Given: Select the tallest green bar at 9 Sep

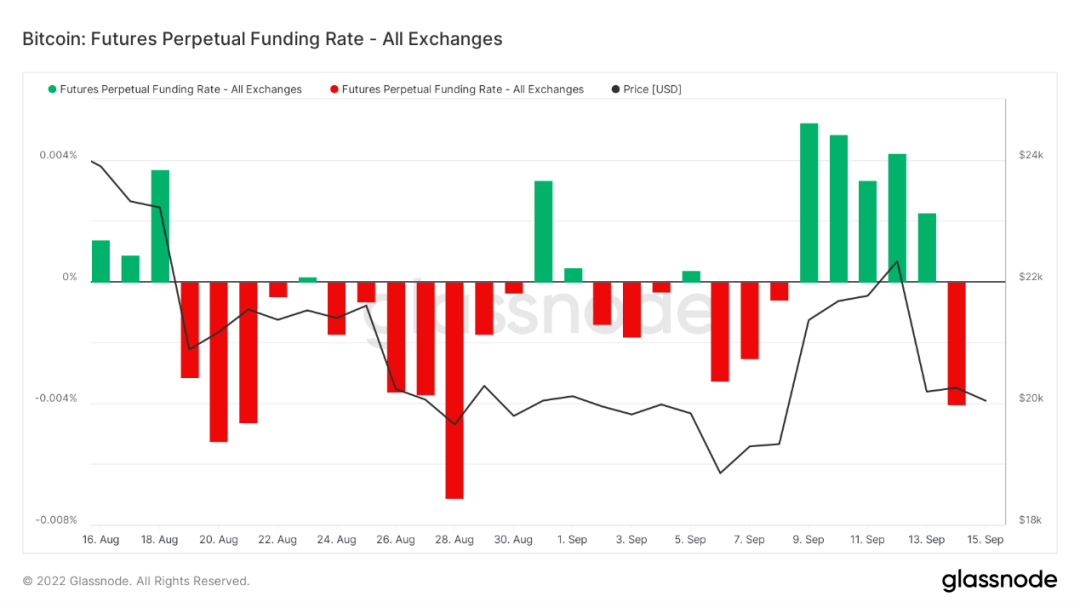Looking at the screenshot, I should 809,202.
